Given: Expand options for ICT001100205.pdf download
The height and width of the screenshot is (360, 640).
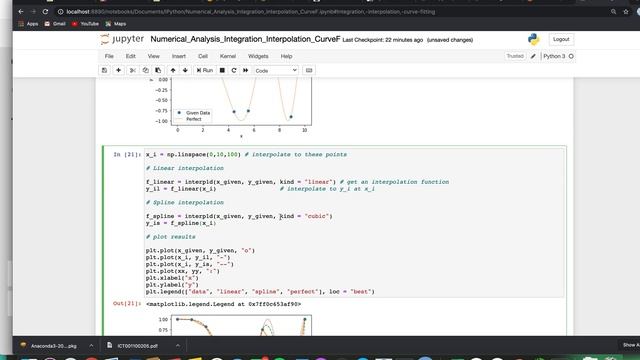Looking at the screenshot, I should [x=178, y=346].
